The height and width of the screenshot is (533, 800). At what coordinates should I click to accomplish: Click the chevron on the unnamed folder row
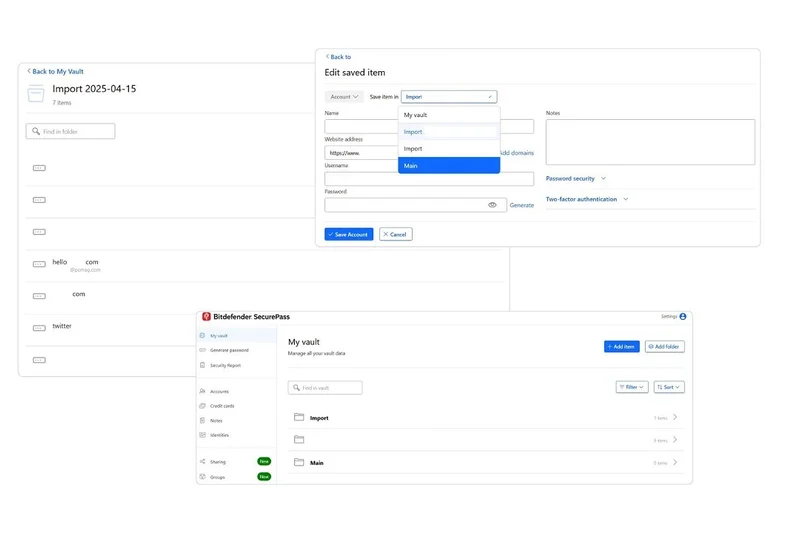pos(675,439)
